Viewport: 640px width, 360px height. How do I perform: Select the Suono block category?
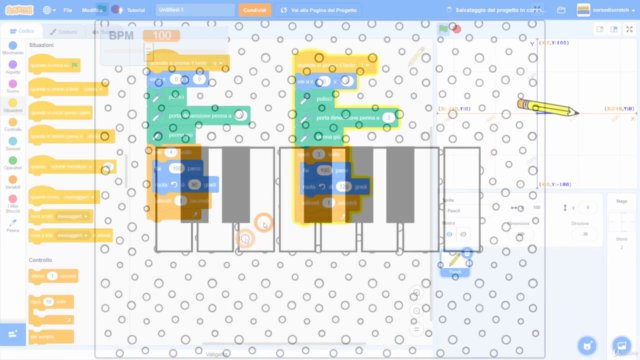point(13,87)
